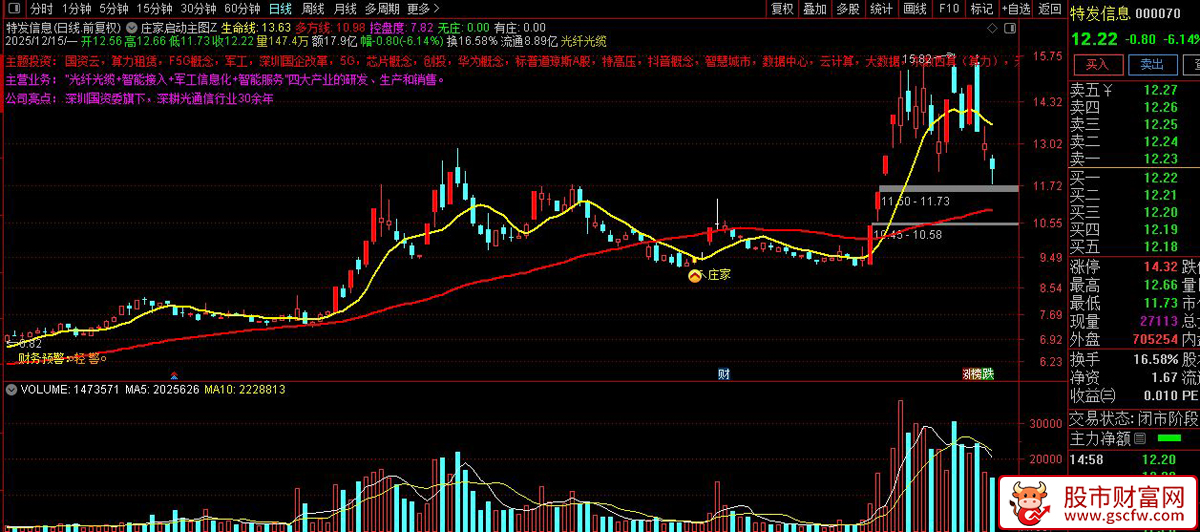The image size is (1200, 532).
Task: Click the 光纤光缆 sector link
Action: click(583, 41)
